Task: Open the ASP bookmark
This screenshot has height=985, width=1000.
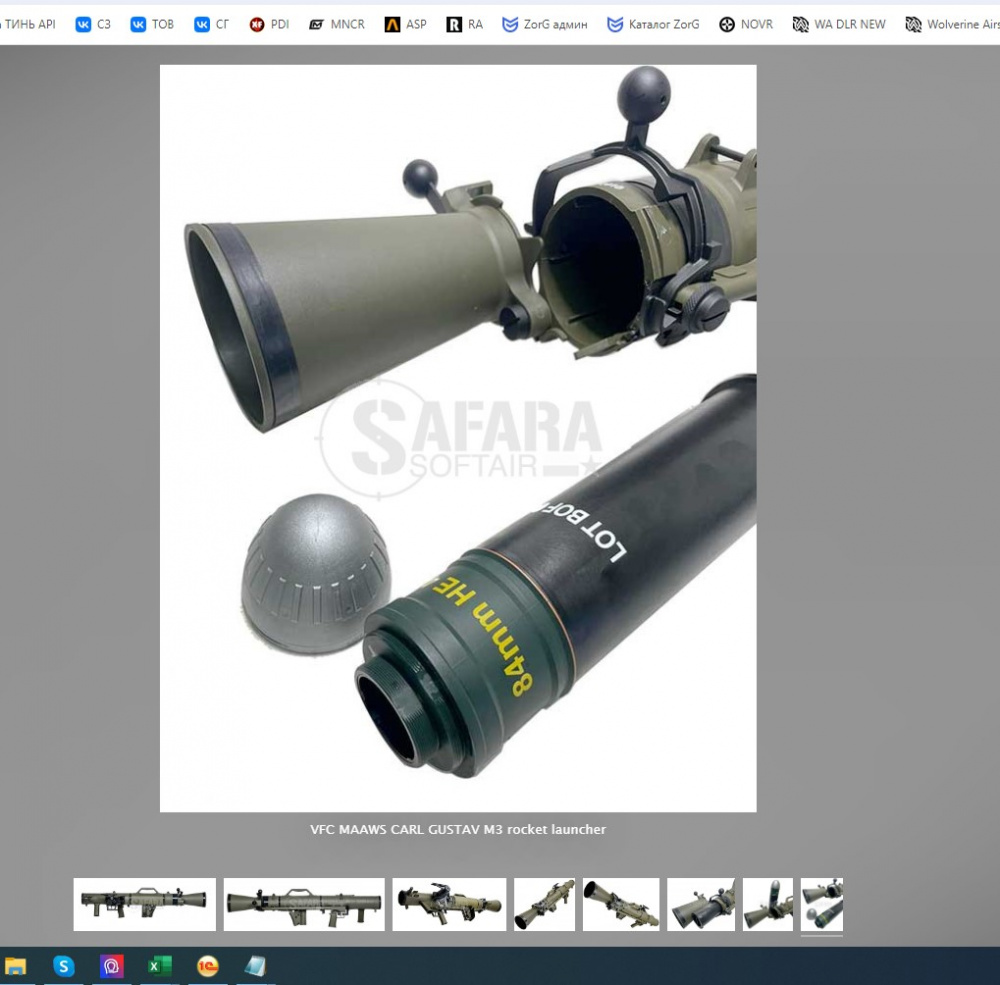Action: coord(406,24)
